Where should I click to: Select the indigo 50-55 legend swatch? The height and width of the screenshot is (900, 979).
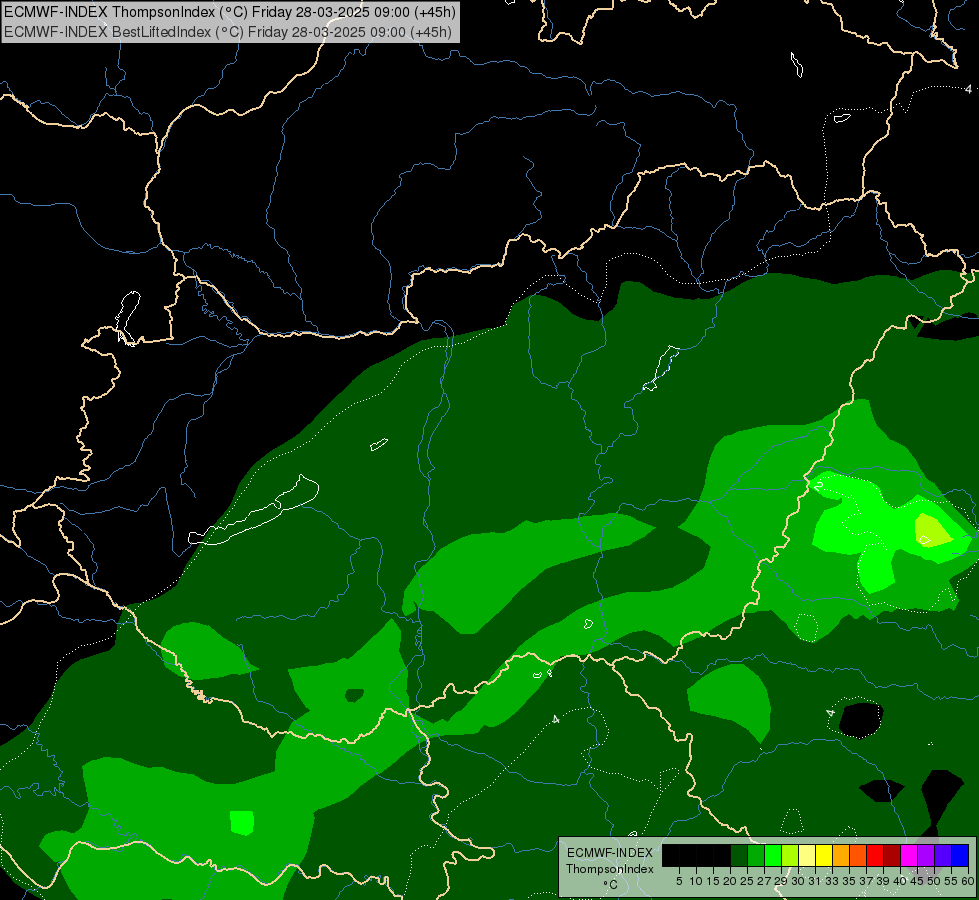coord(943,855)
